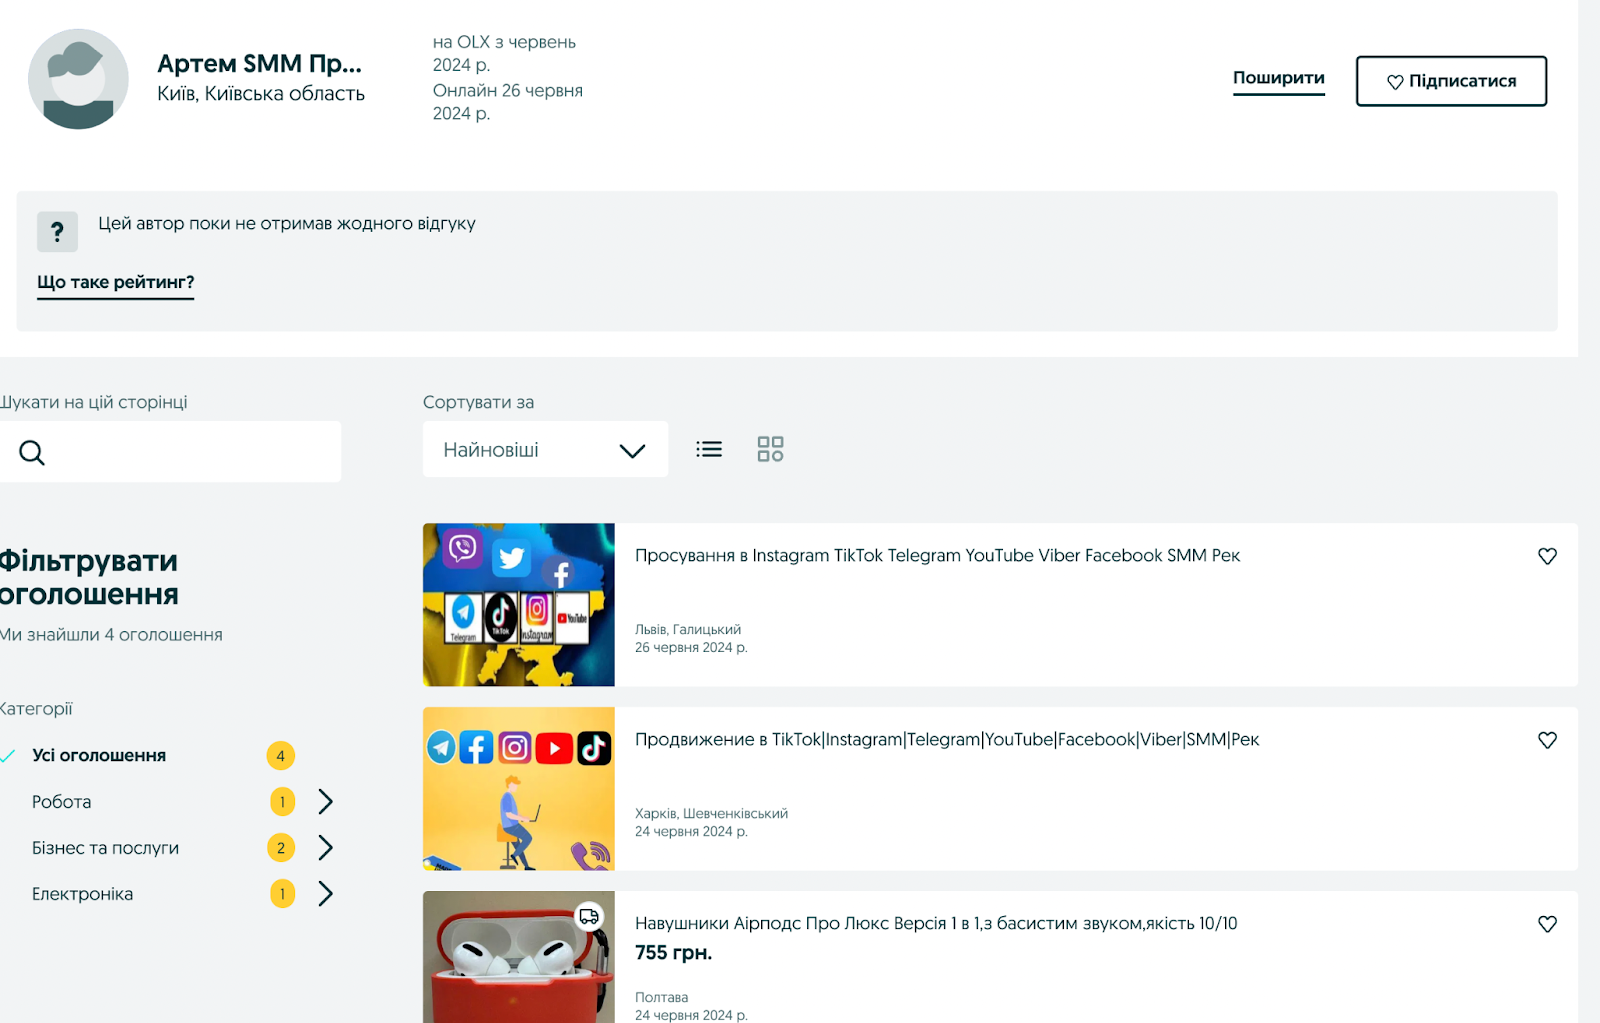This screenshot has height=1023, width=1600.
Task: Expand the Електроніка category chevron
Action: pos(325,893)
